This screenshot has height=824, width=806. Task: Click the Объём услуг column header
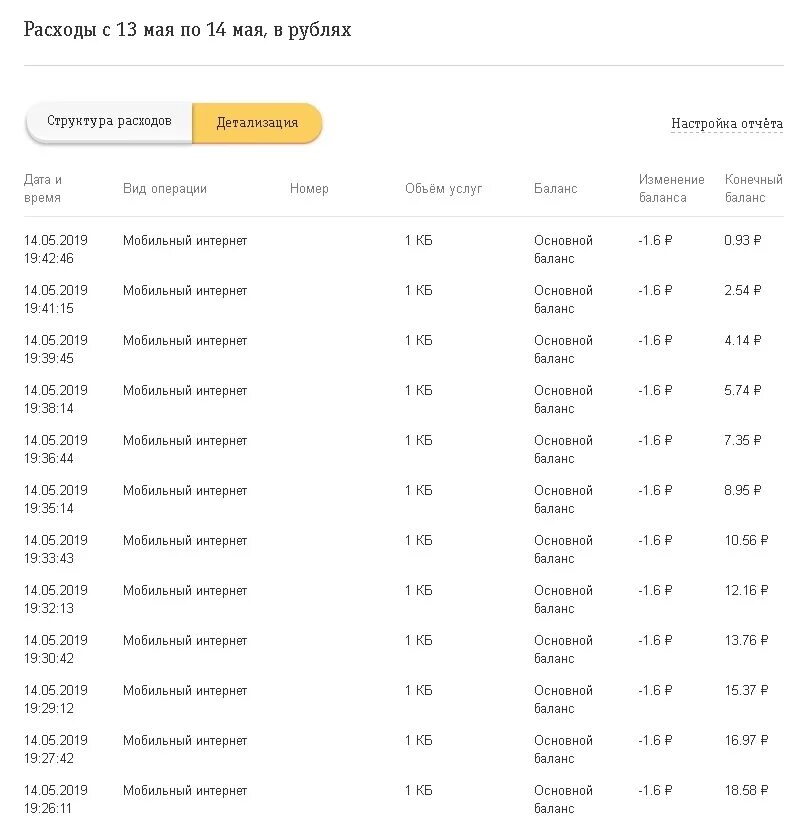tap(444, 188)
